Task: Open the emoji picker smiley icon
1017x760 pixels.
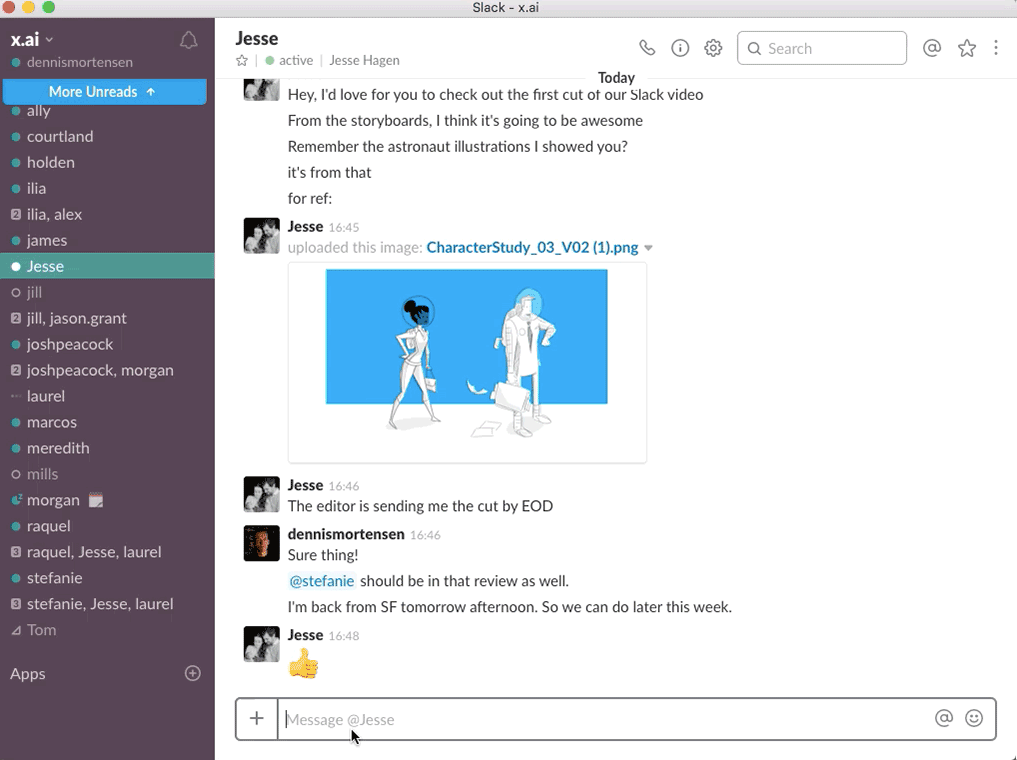Action: [x=974, y=718]
